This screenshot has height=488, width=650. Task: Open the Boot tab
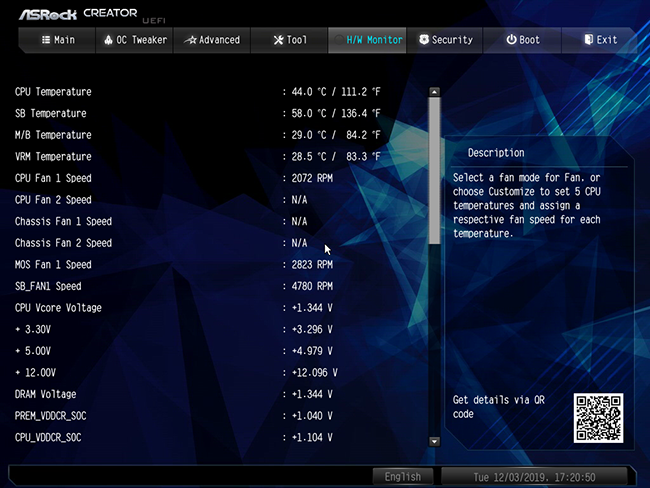522,40
